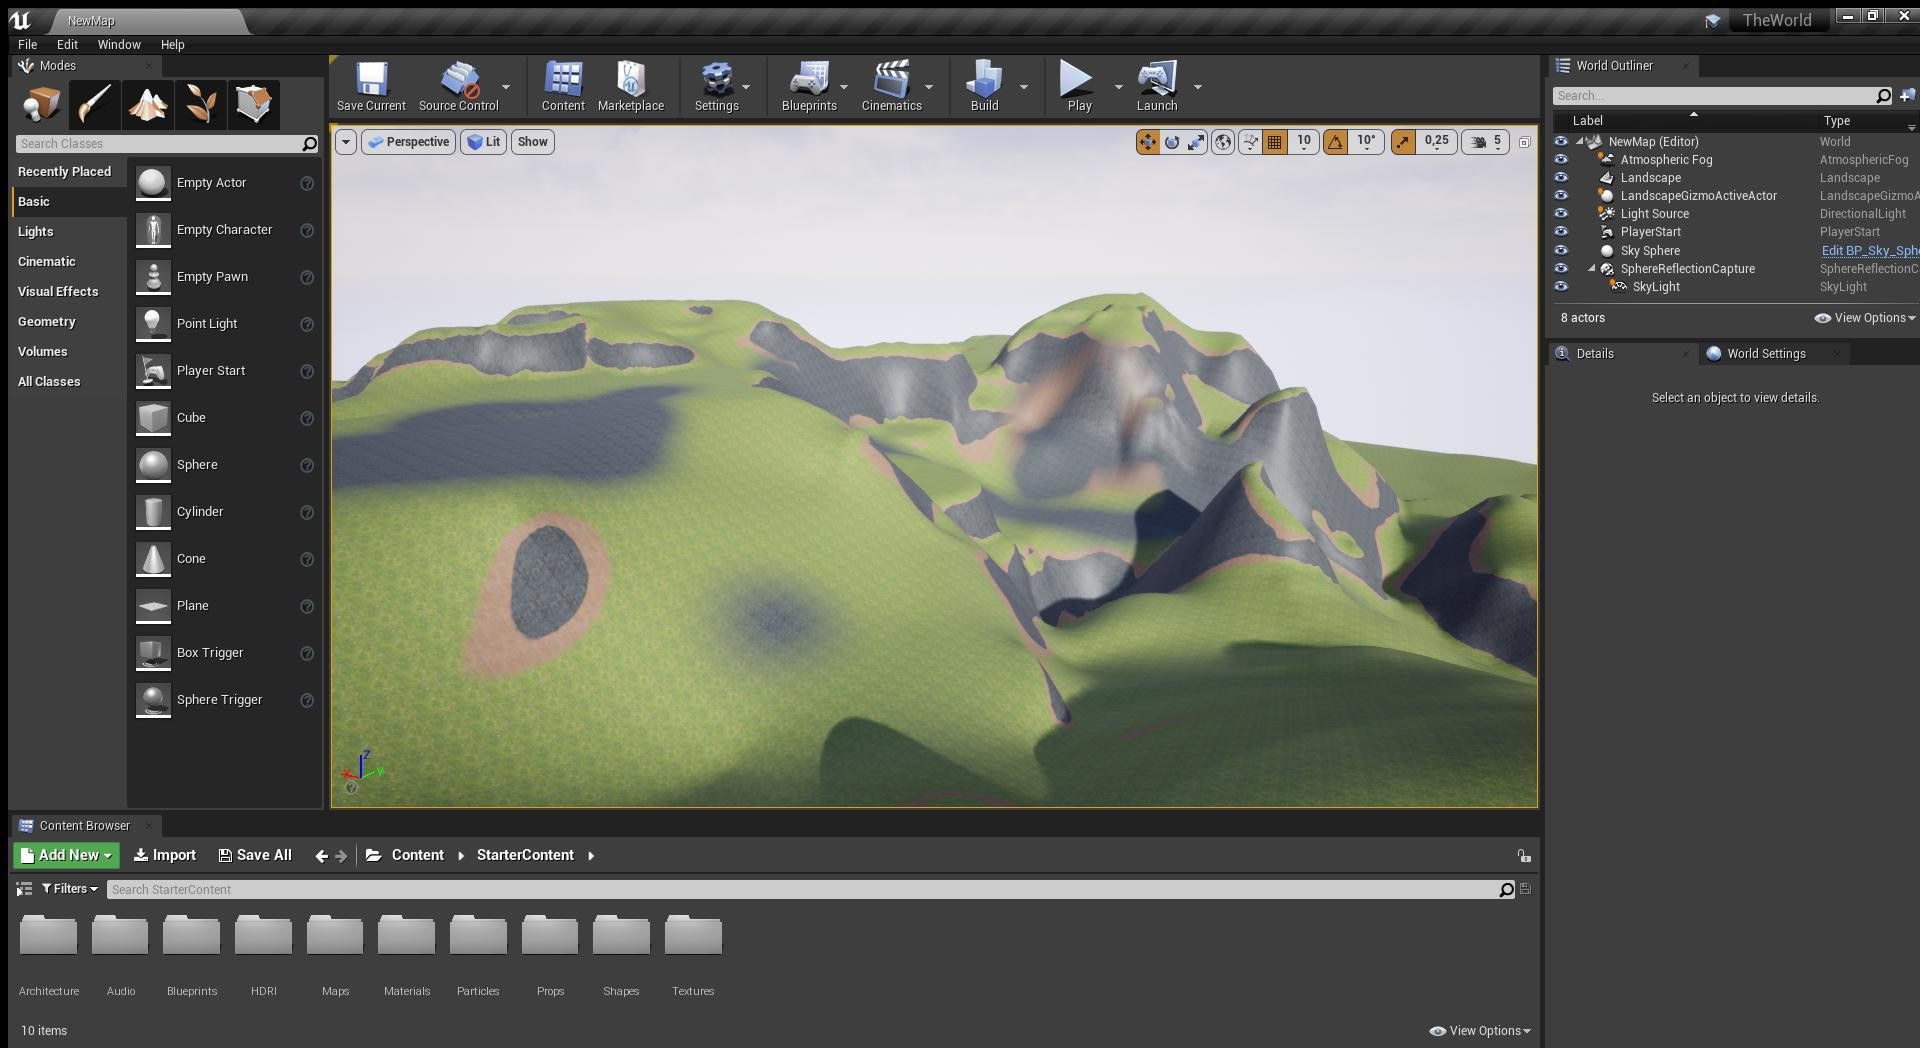The height and width of the screenshot is (1048, 1920).
Task: Click the Add New button
Action: pos(67,856)
